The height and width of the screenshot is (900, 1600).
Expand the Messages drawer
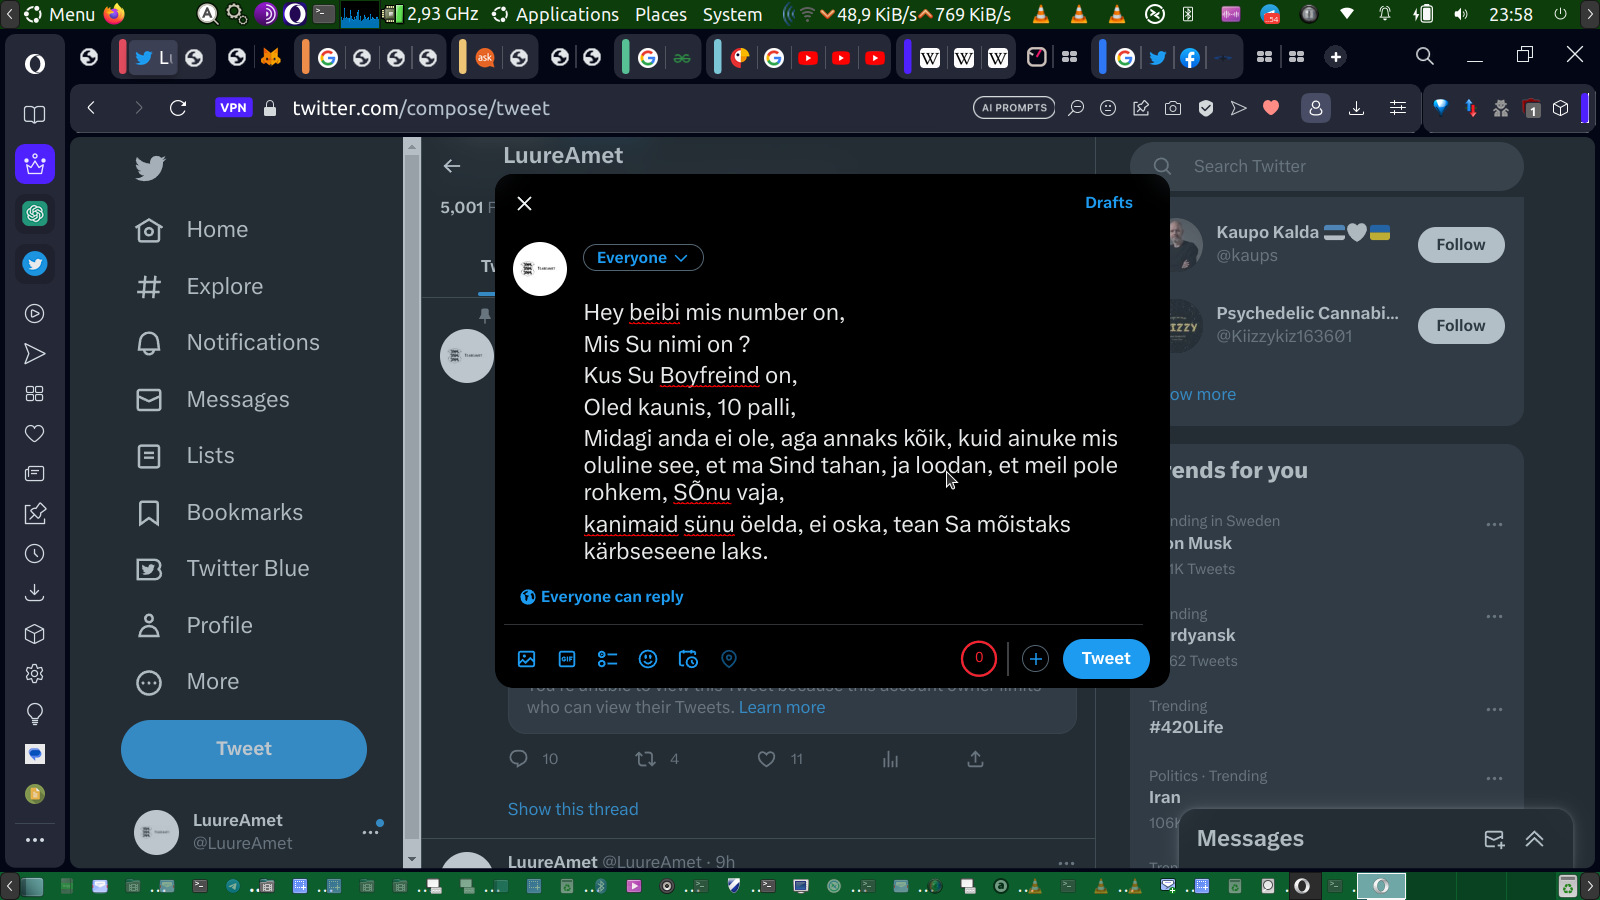(x=1535, y=839)
